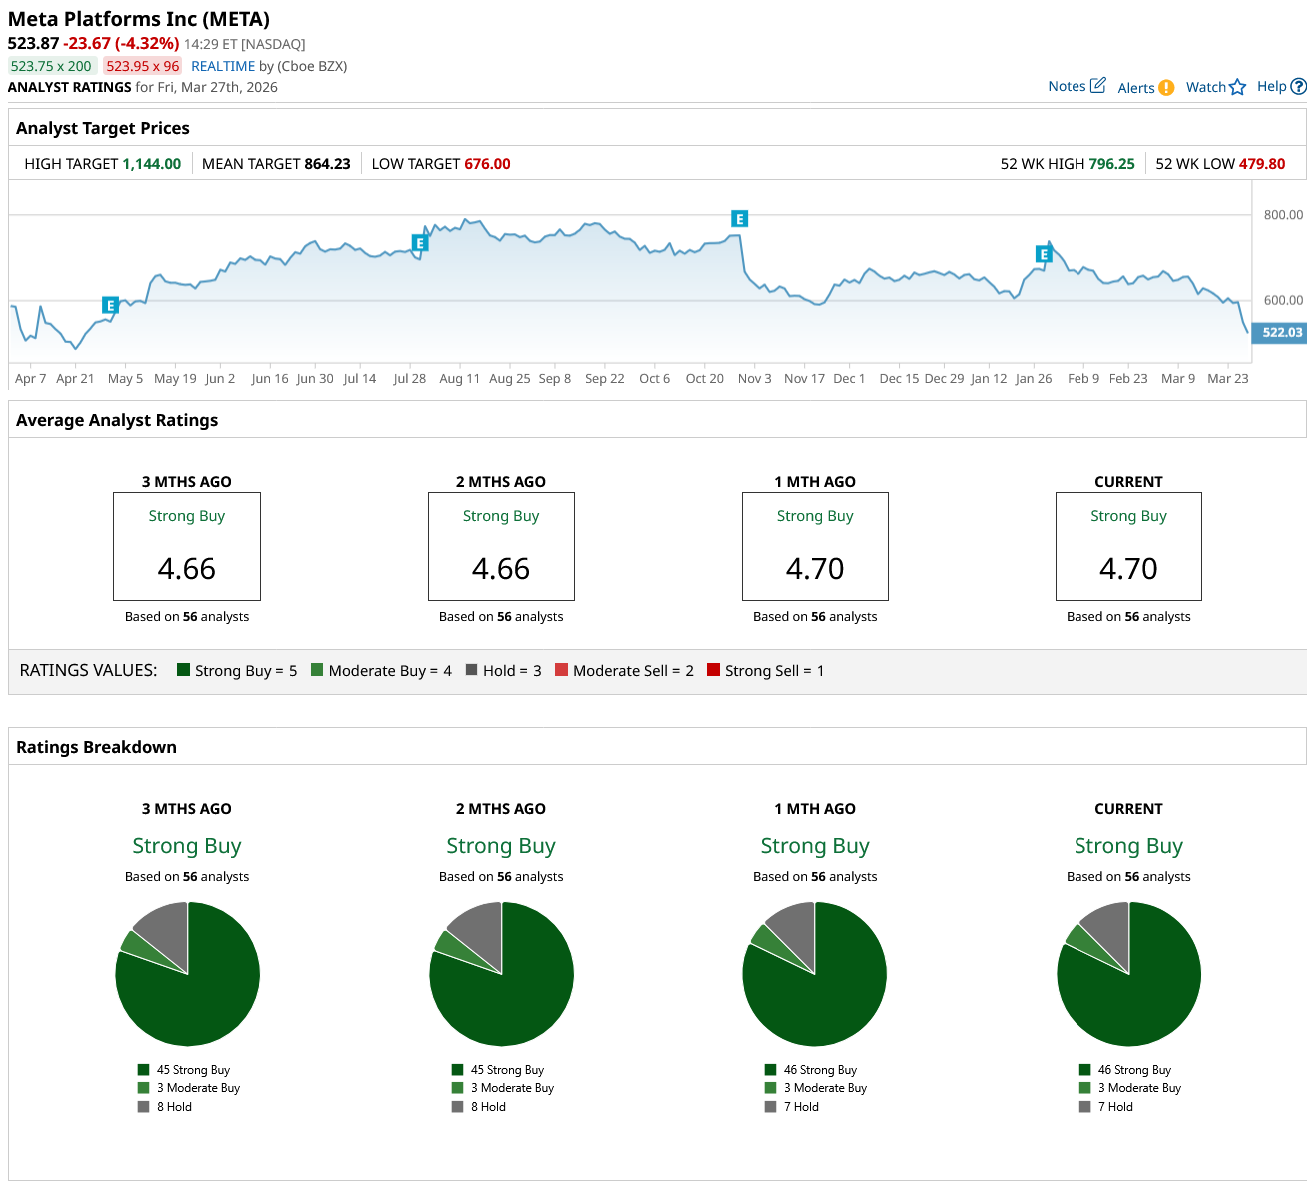Click the CURRENT ratings pie chart

click(x=1129, y=974)
